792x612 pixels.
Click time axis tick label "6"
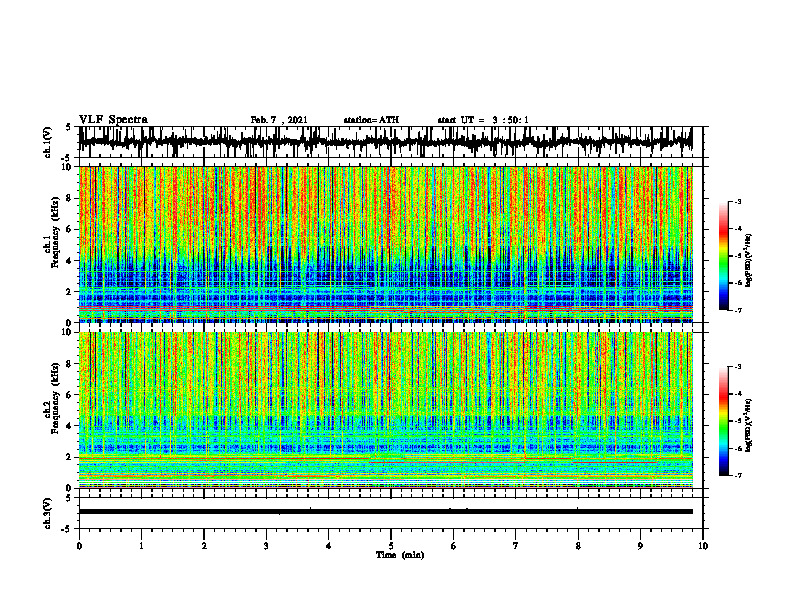pos(454,546)
